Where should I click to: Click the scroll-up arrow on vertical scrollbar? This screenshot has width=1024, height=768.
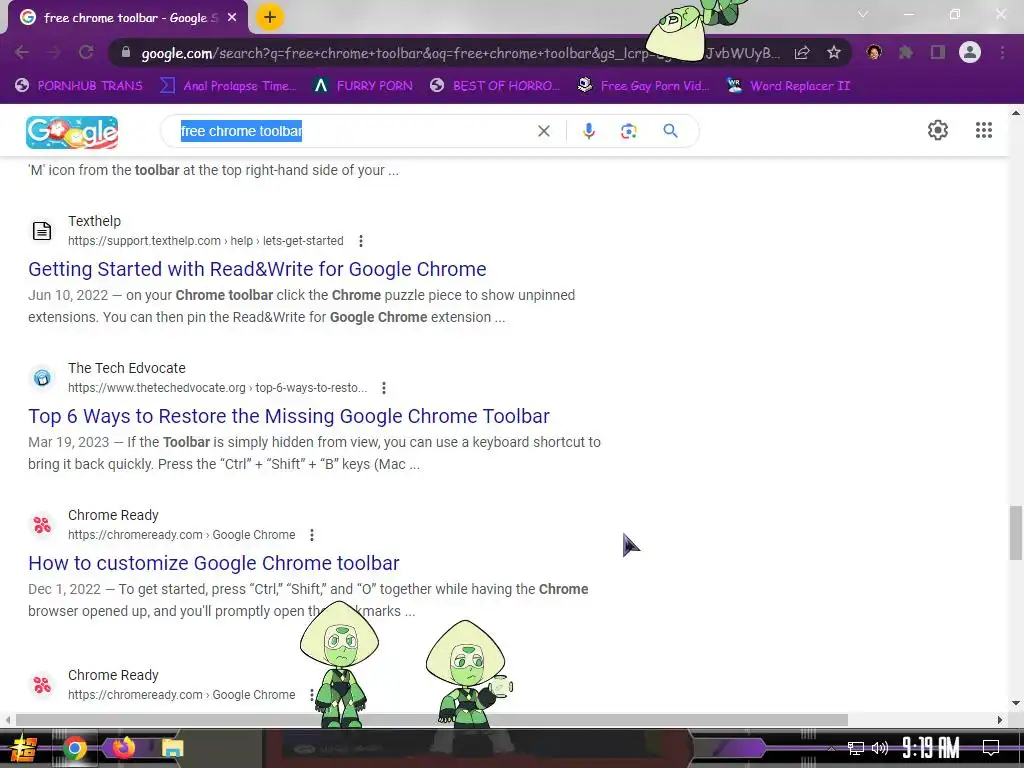coord(1016,113)
